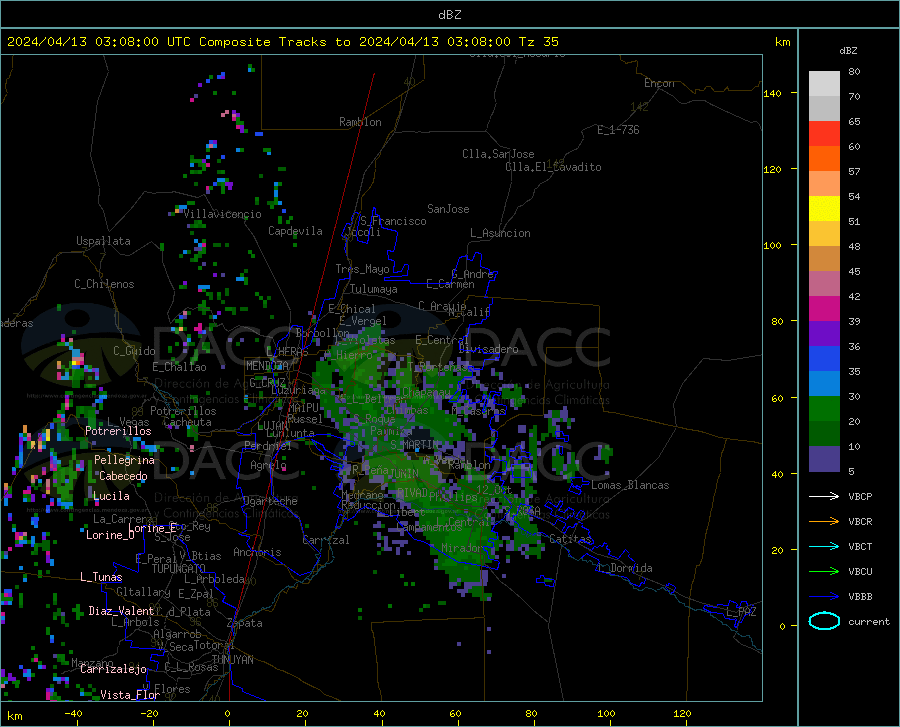Click the Anchoris place label
Image resolution: width=900 pixels, height=727 pixels.
(257, 552)
